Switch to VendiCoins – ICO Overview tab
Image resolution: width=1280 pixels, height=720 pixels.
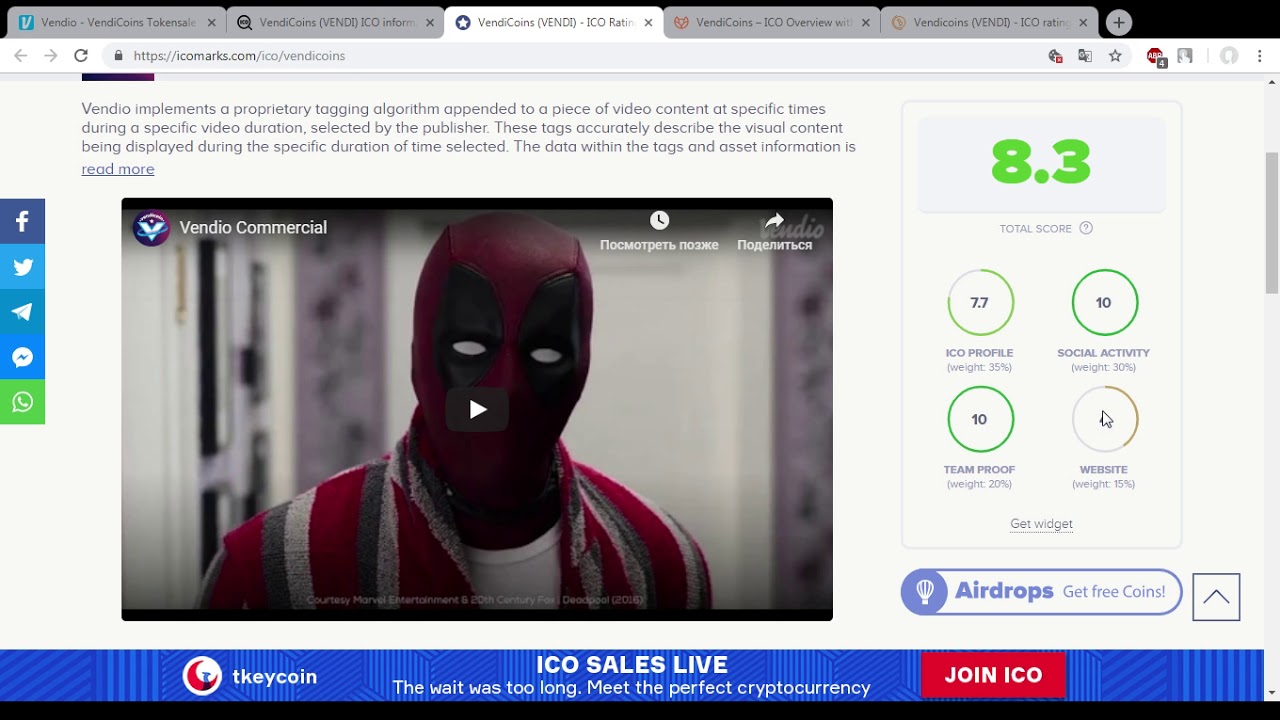771,22
